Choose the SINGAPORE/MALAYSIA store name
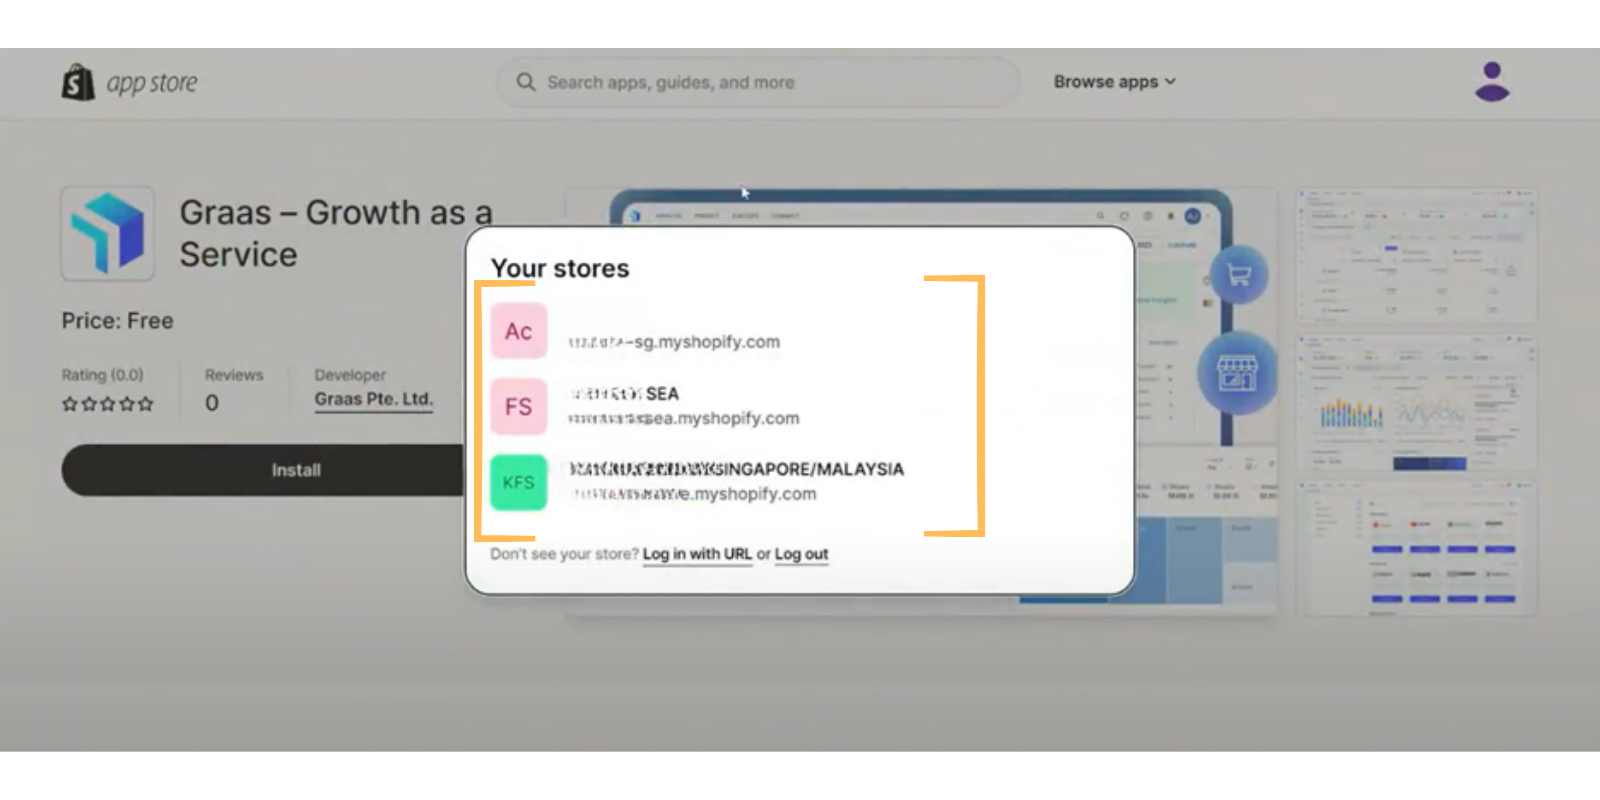 click(x=736, y=469)
